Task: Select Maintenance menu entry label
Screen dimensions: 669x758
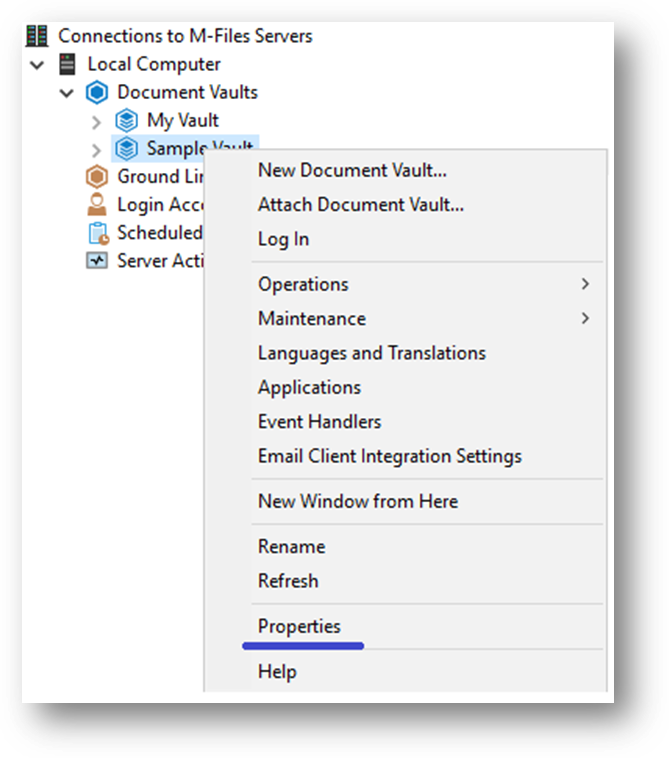Action: pyautogui.click(x=312, y=319)
